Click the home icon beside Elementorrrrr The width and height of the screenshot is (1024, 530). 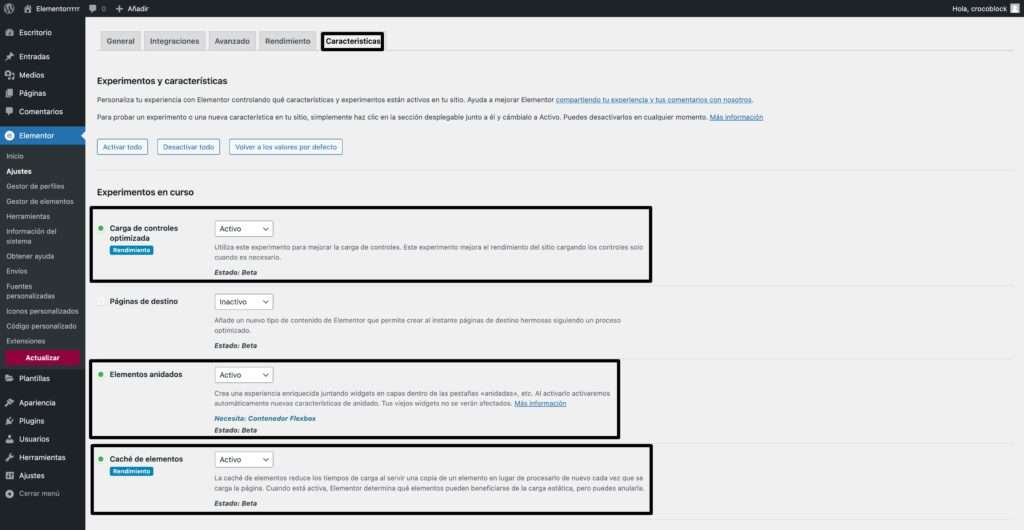(27, 8)
